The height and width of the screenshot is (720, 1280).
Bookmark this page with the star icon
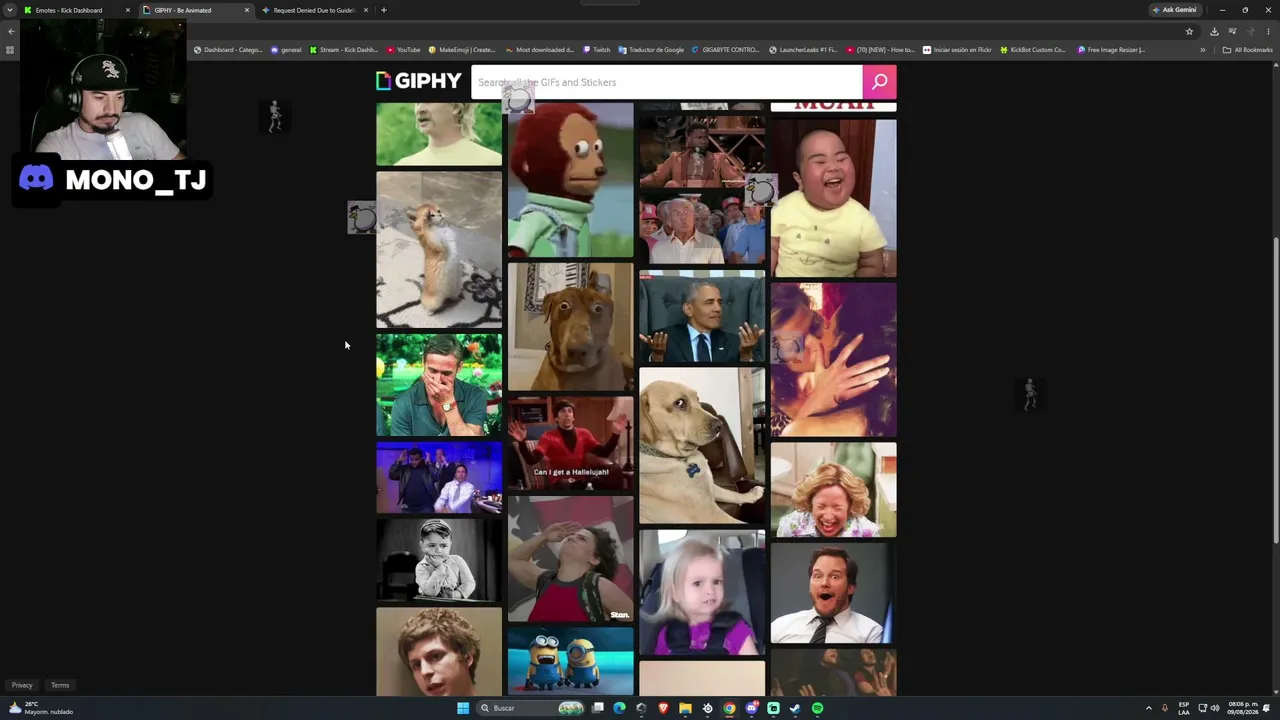(x=1189, y=31)
